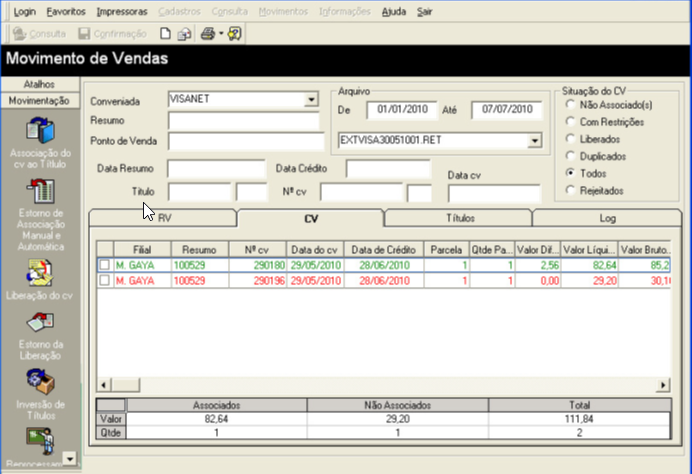Click the green M. GAYA cell
Viewport: 692px width, 474px height.
click(x=142, y=265)
